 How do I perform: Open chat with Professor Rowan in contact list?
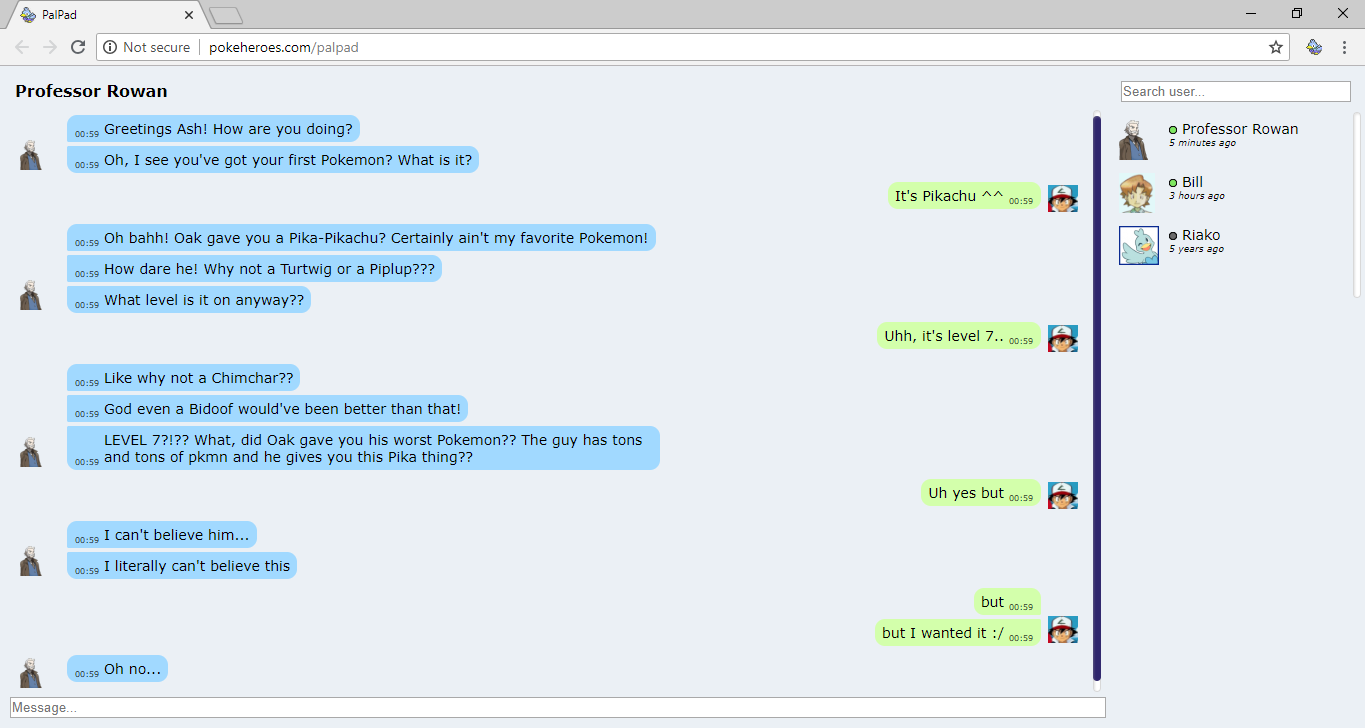1233,137
